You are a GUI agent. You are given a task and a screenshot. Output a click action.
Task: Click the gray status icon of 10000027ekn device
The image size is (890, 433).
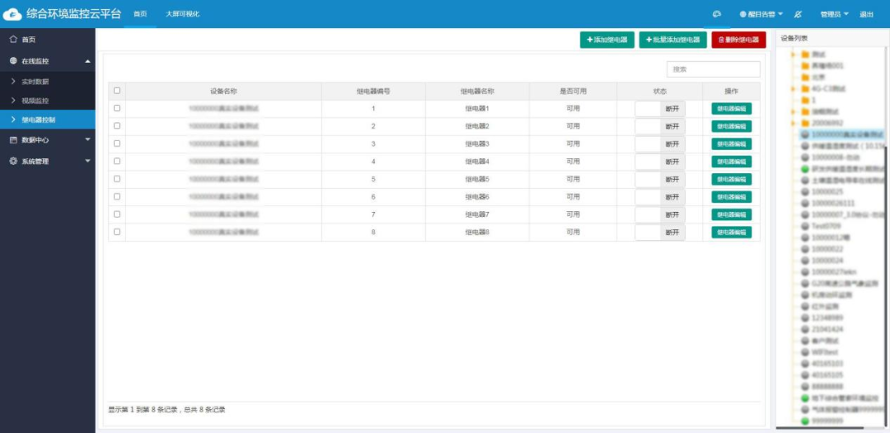[x=804, y=272]
